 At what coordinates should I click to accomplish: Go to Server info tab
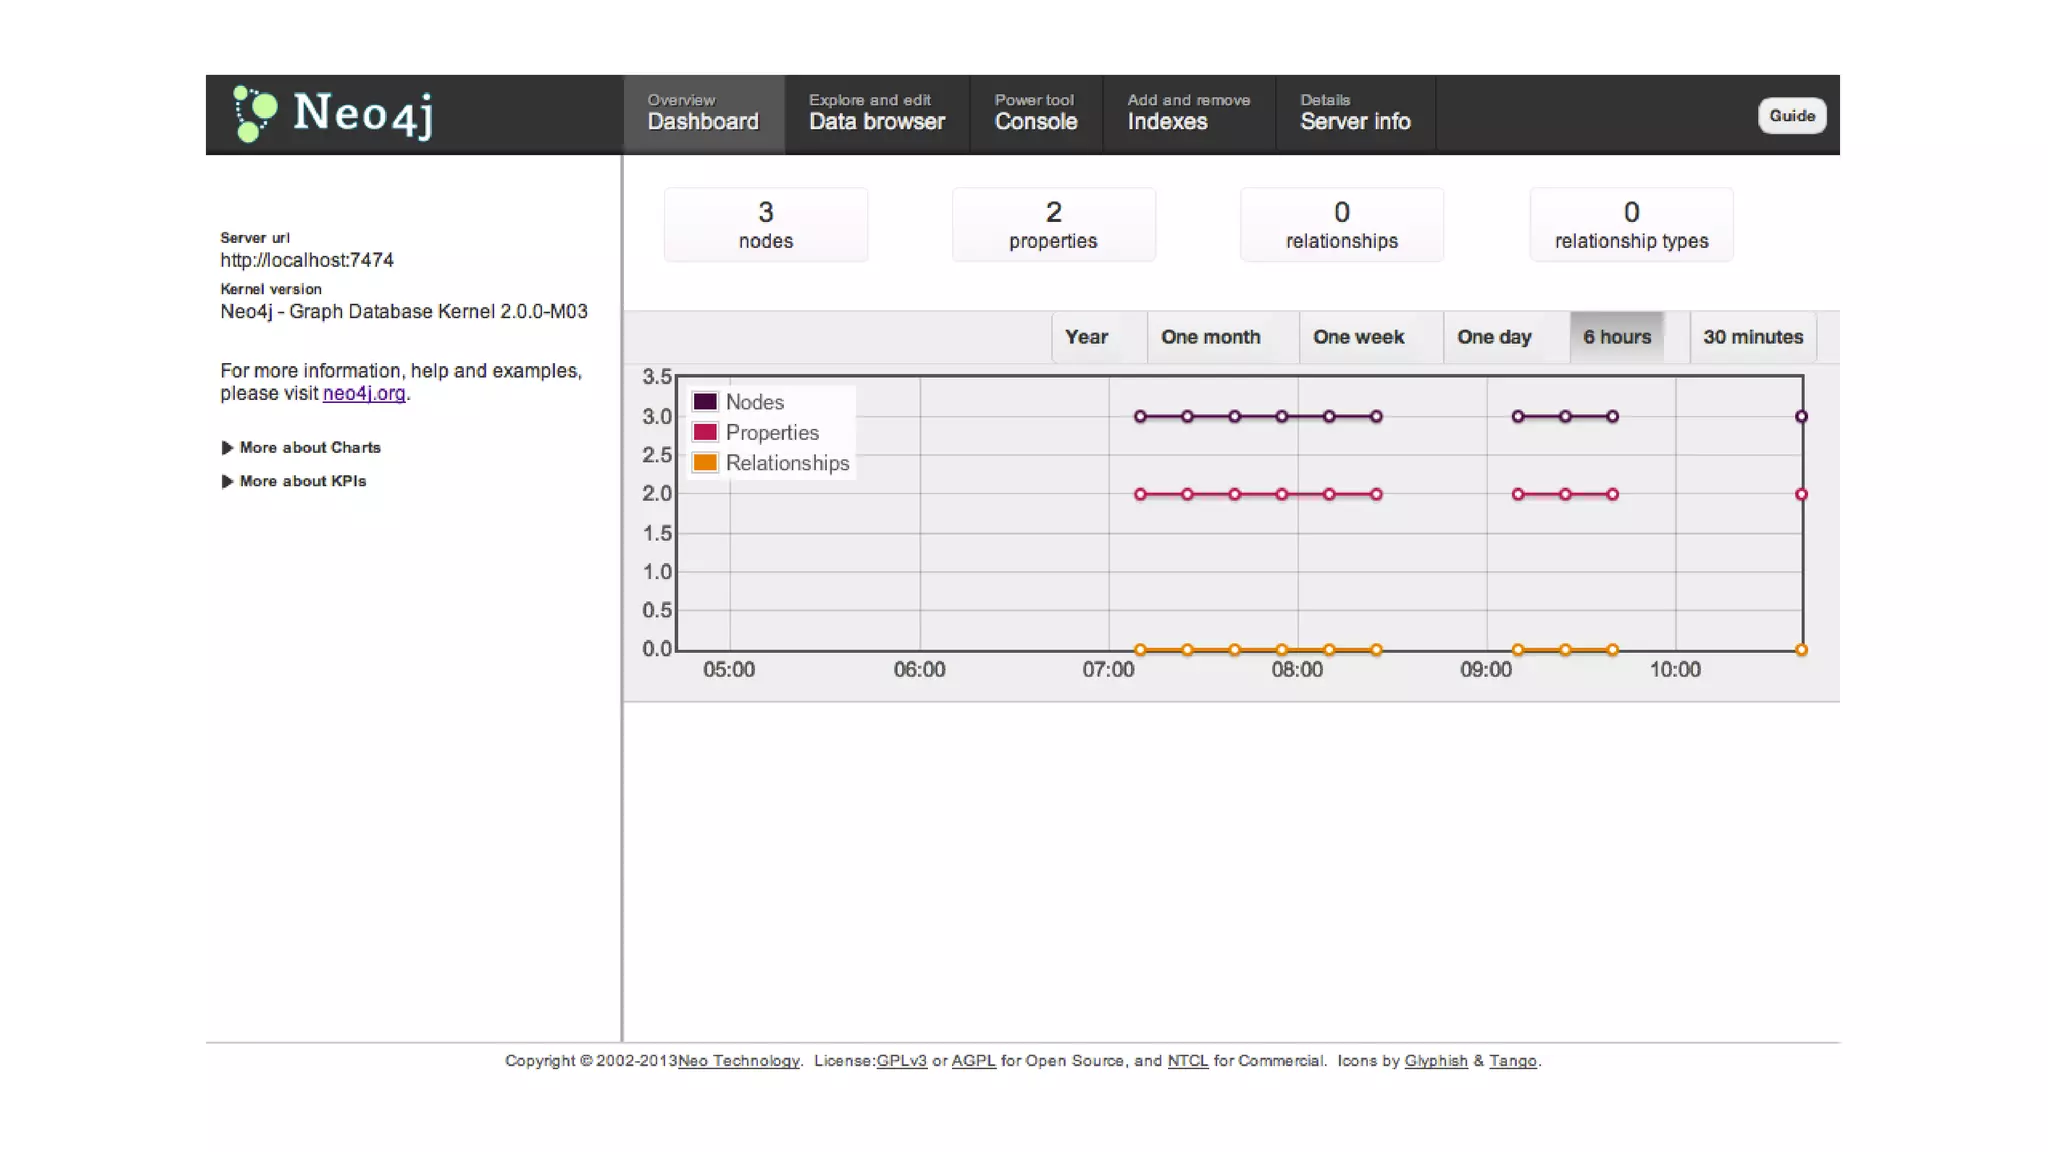pos(1354,114)
